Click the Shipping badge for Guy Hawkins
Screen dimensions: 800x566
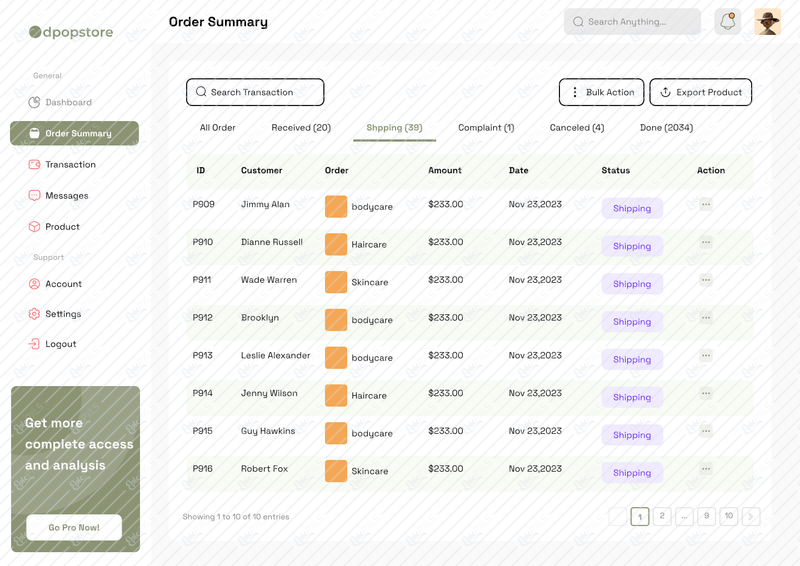coord(632,435)
